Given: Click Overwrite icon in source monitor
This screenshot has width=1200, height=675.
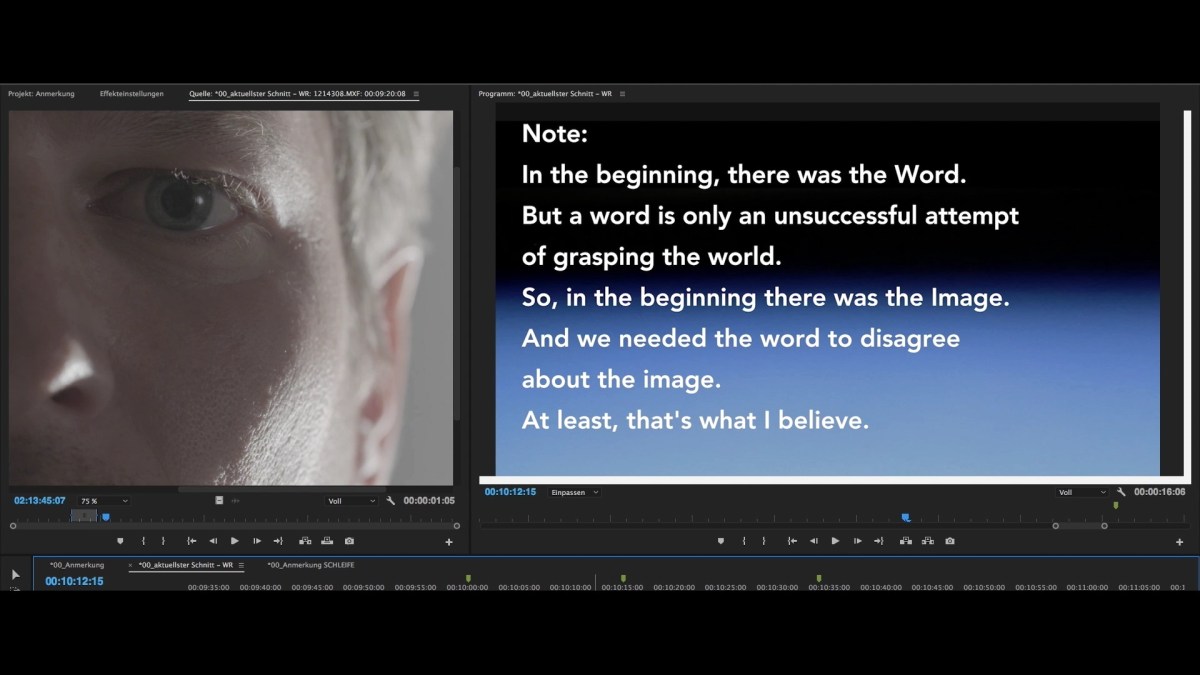Looking at the screenshot, I should (327, 541).
